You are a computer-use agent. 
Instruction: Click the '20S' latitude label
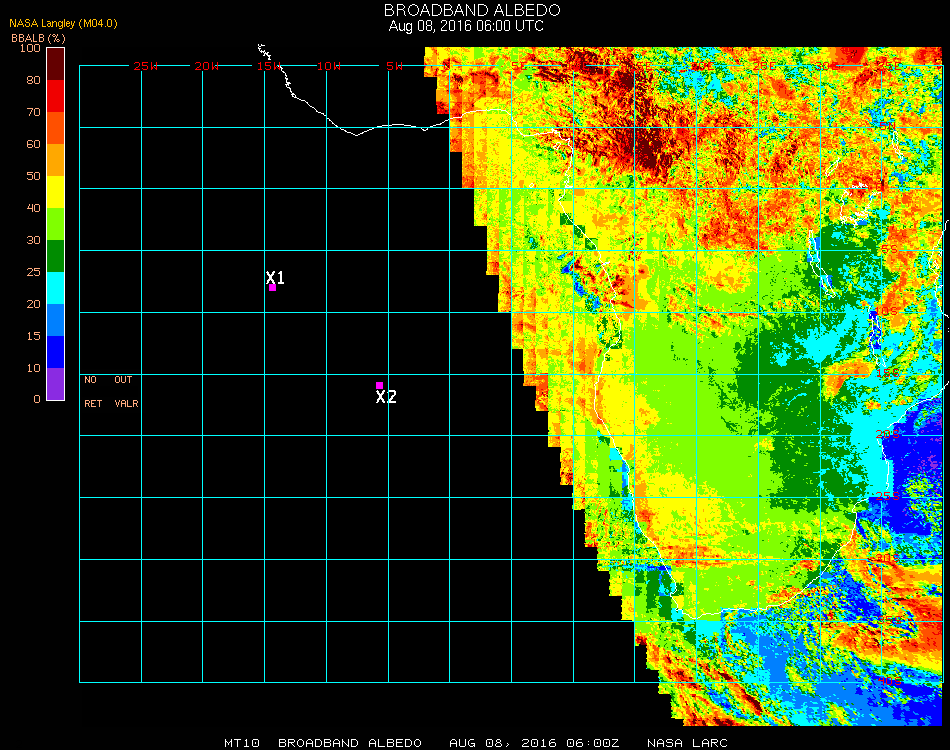(x=888, y=434)
